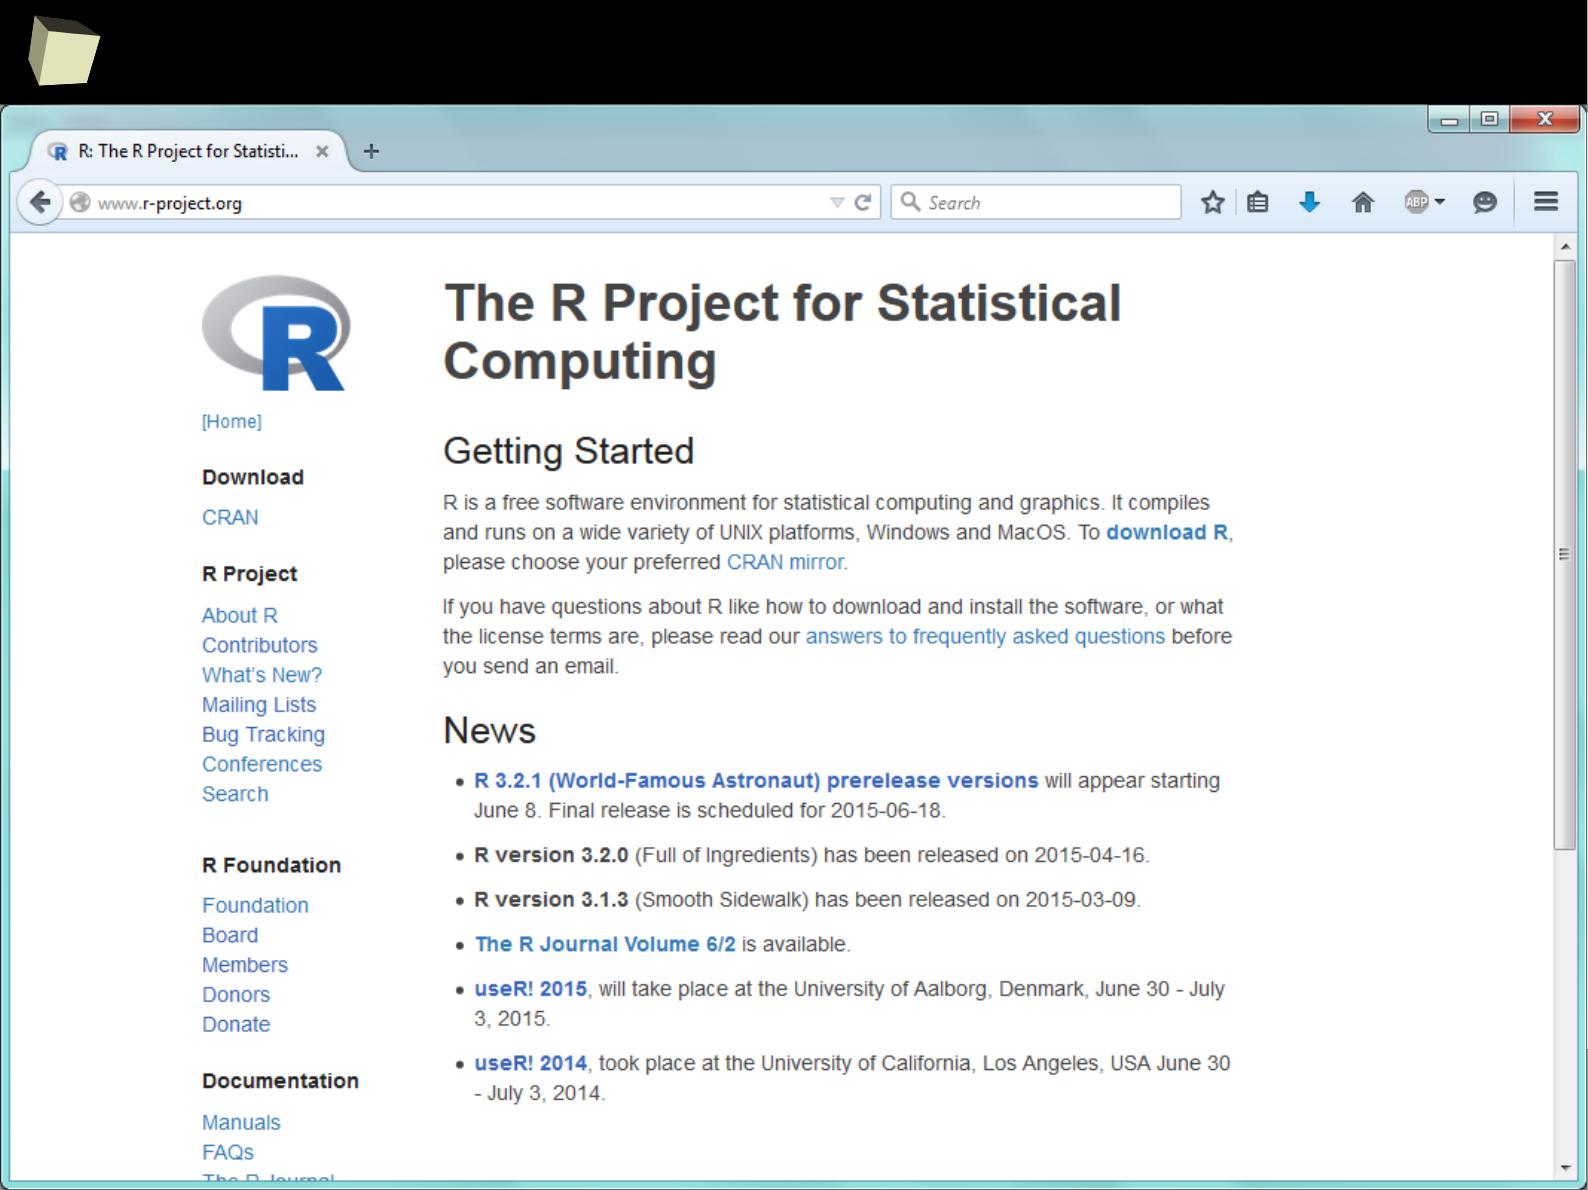Close the R Project tab
The height and width of the screenshot is (1190, 1588).
322,151
